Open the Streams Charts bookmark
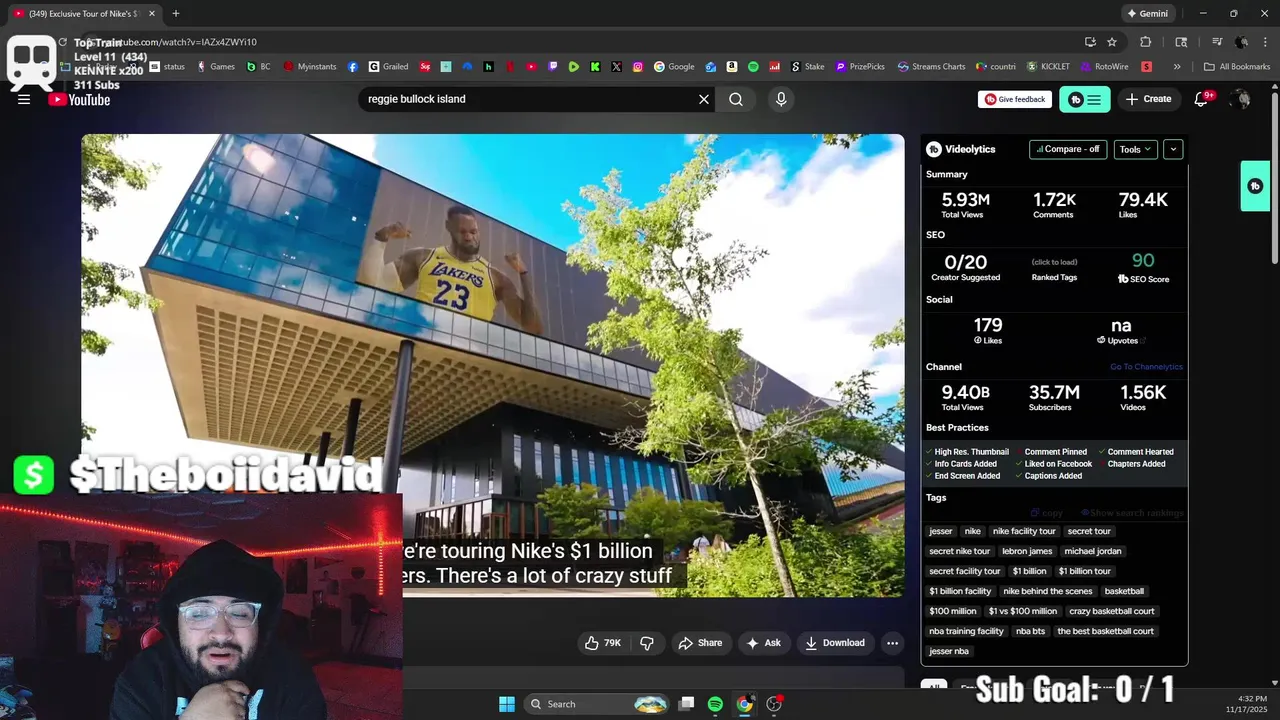This screenshot has height=720, width=1280. (x=932, y=67)
